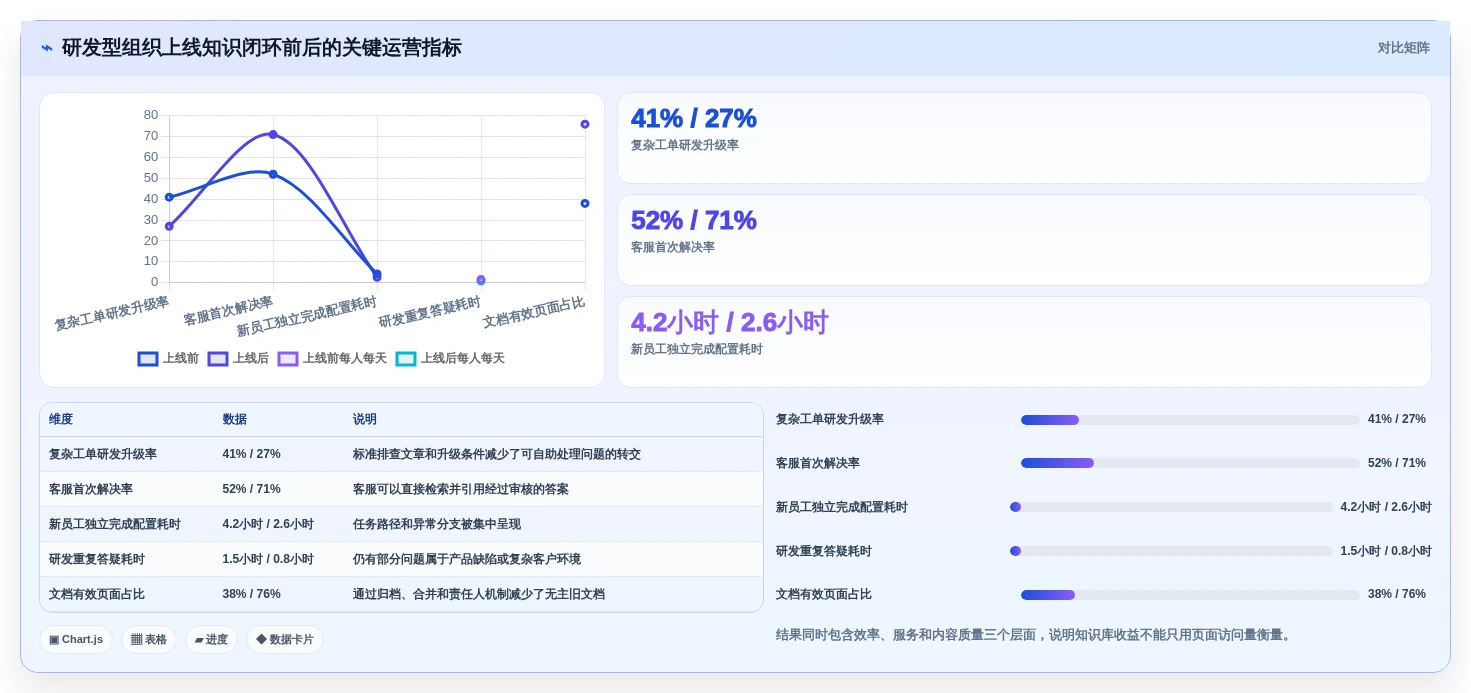Click table cell 研发重复答疑耗时
The height and width of the screenshot is (693, 1471).
pos(97,559)
